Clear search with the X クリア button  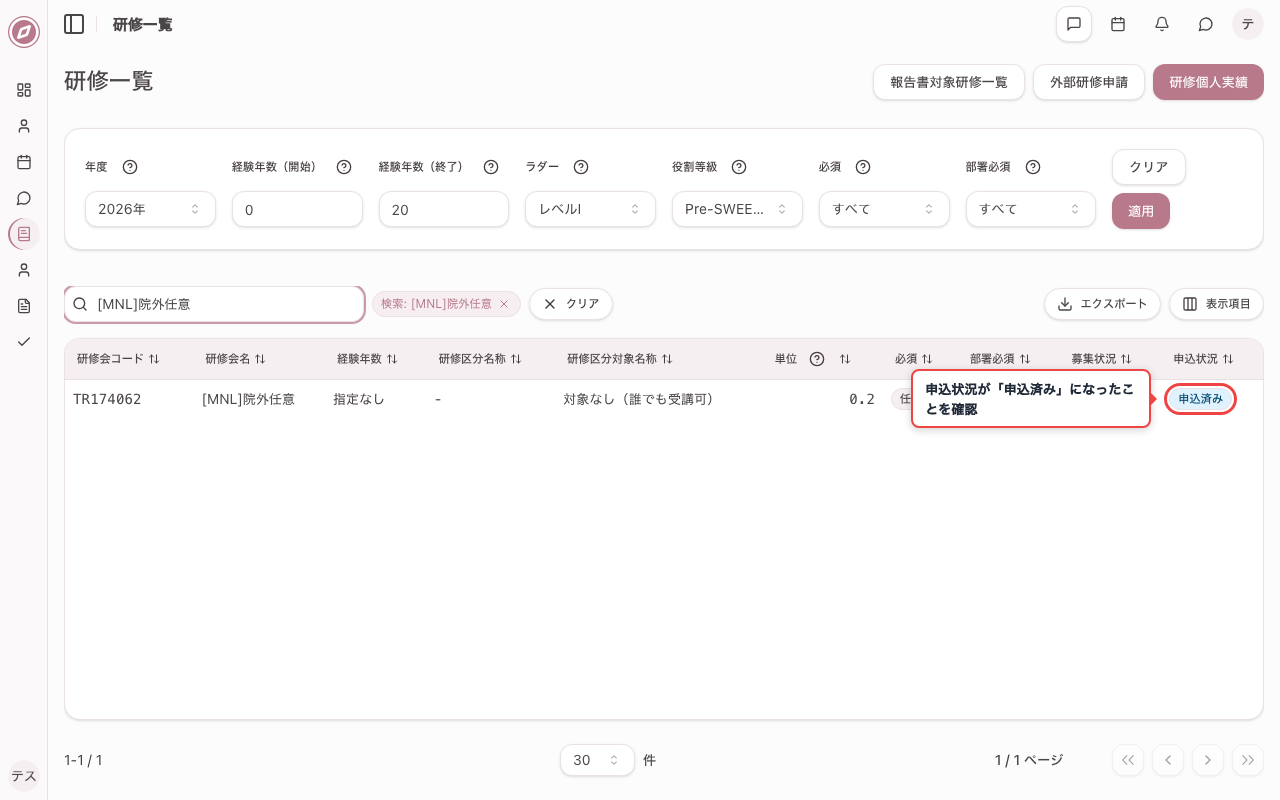click(571, 304)
